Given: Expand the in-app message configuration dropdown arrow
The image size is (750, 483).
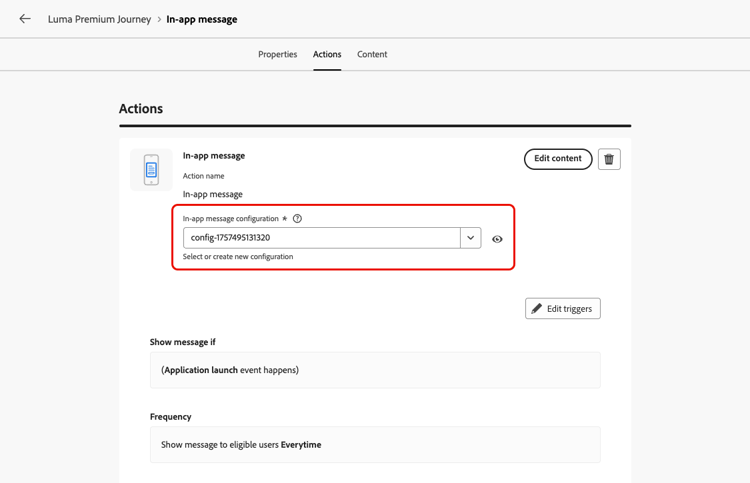Looking at the screenshot, I should coord(470,238).
